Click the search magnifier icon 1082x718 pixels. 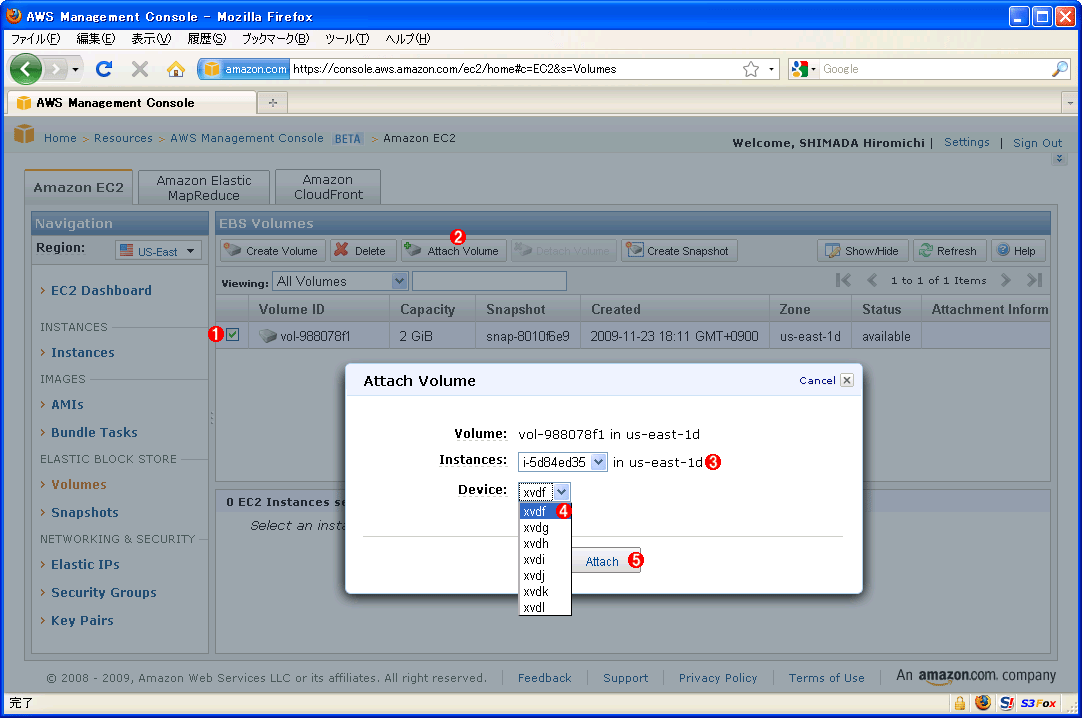click(1060, 69)
